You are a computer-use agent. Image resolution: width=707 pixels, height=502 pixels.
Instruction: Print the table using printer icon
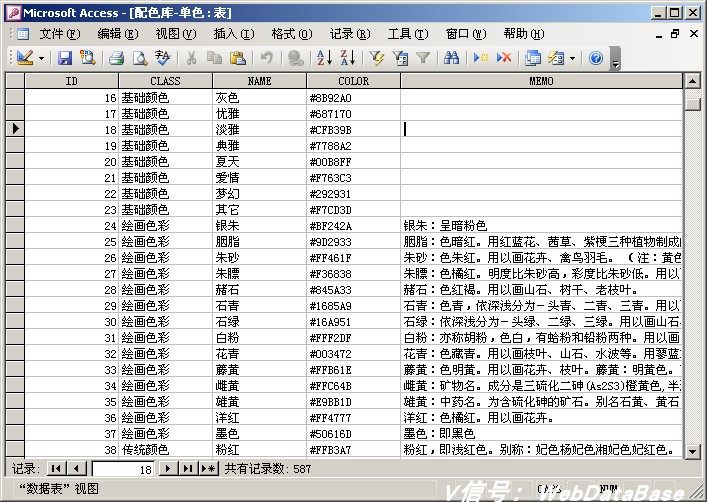coord(116,58)
